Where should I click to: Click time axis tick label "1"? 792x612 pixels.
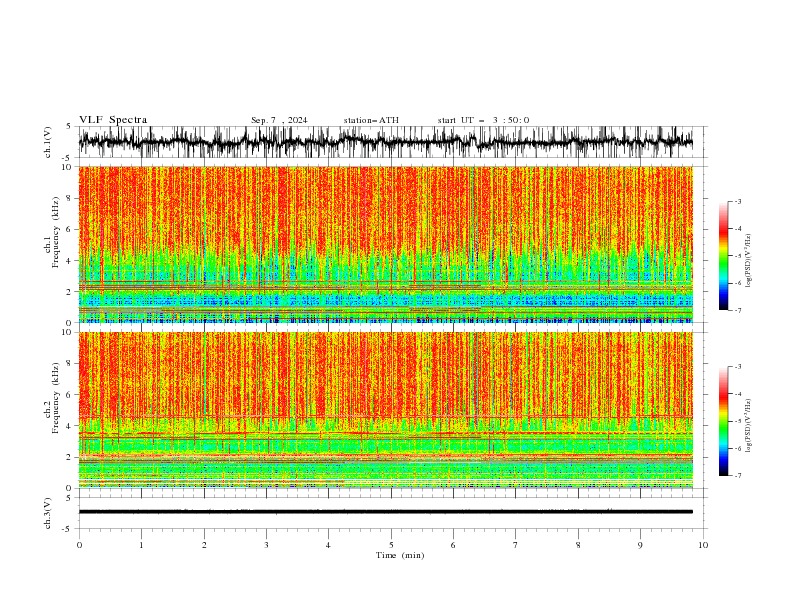141,545
